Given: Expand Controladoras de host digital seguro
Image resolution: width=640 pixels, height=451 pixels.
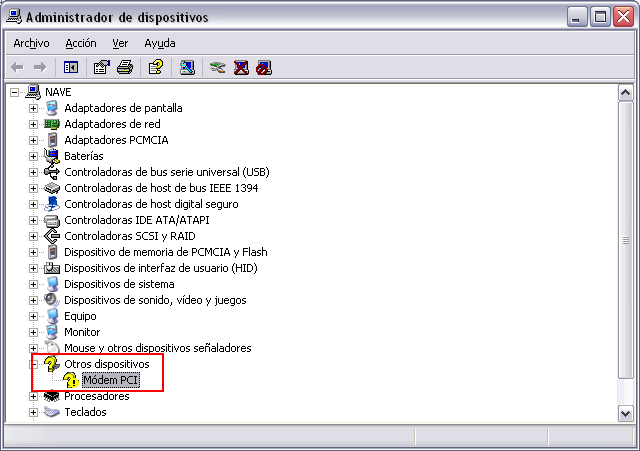Looking at the screenshot, I should tap(33, 204).
